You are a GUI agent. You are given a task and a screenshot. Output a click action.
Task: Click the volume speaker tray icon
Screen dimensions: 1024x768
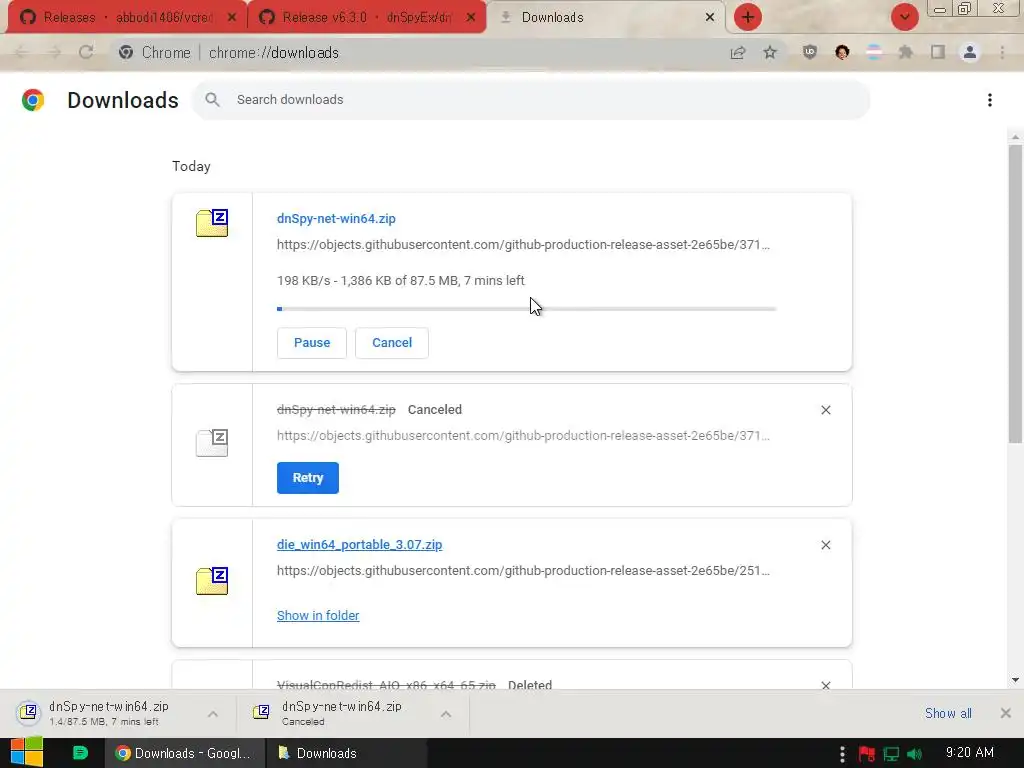915,754
